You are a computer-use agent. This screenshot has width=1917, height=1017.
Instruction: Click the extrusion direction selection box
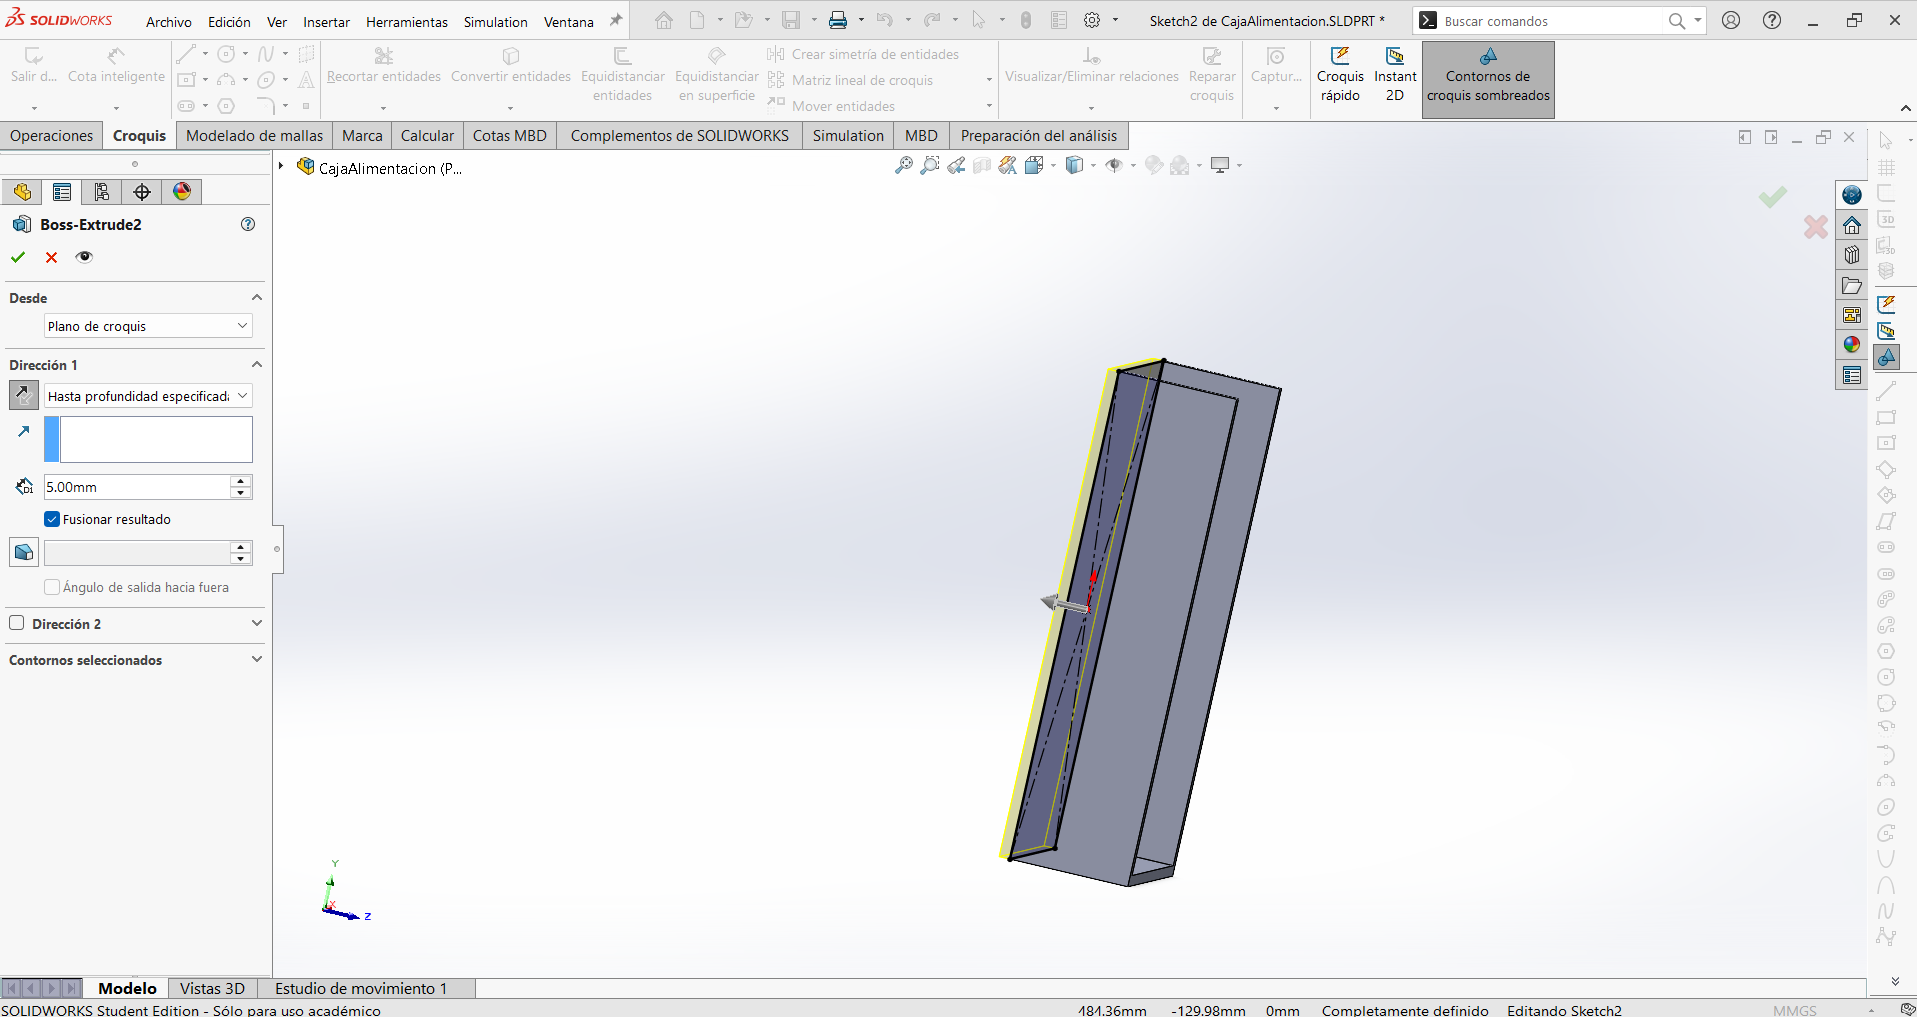(148, 440)
